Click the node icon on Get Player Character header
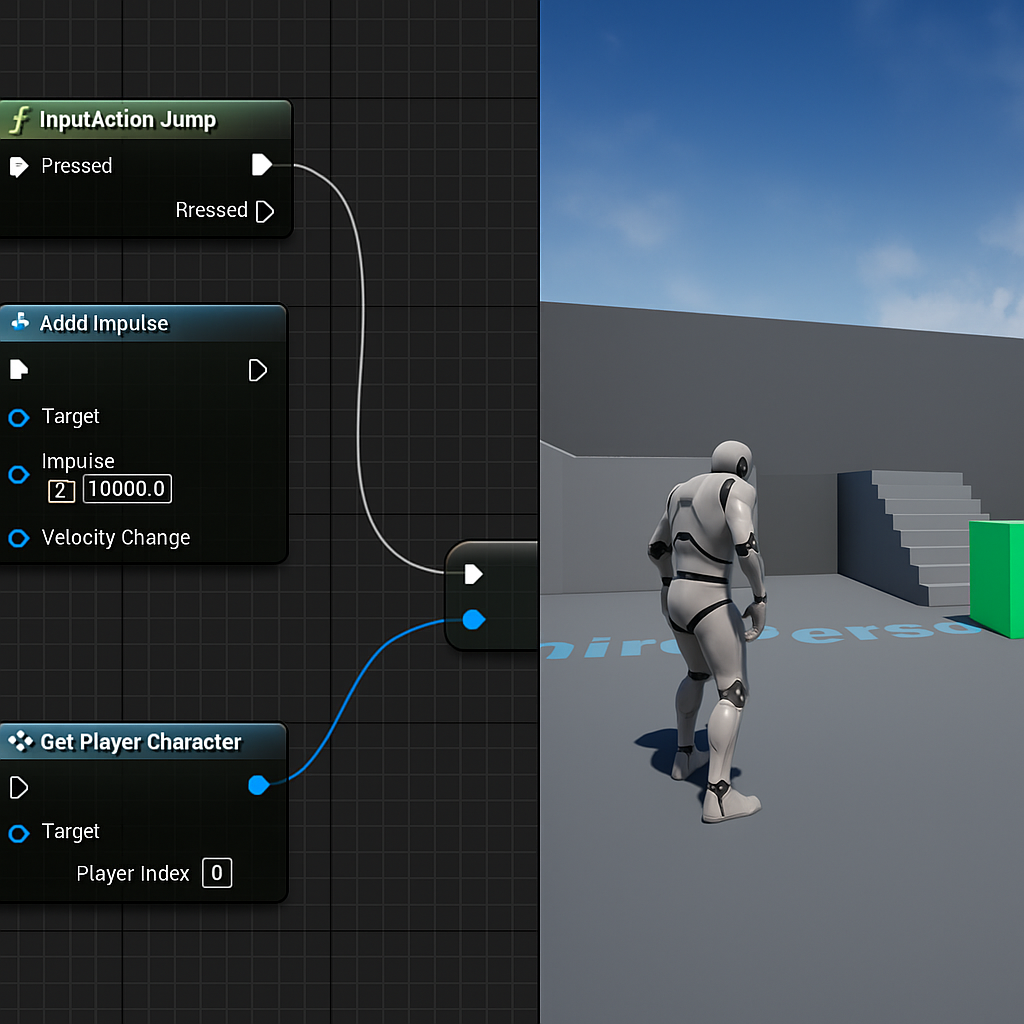The image size is (1024, 1024). click(x=18, y=742)
